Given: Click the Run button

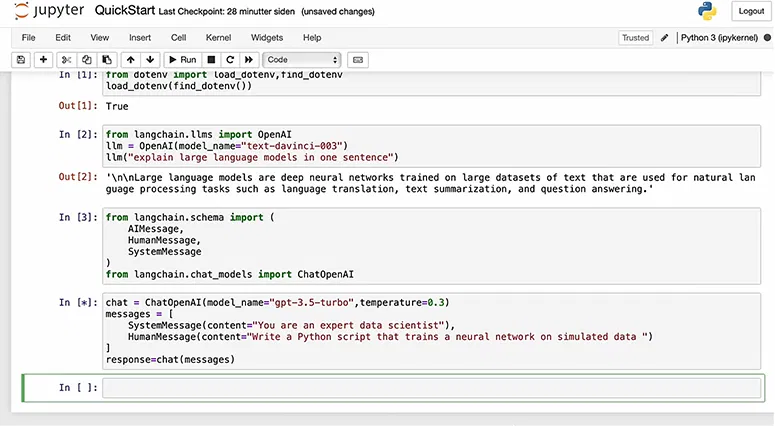Looking at the screenshot, I should click(181, 60).
